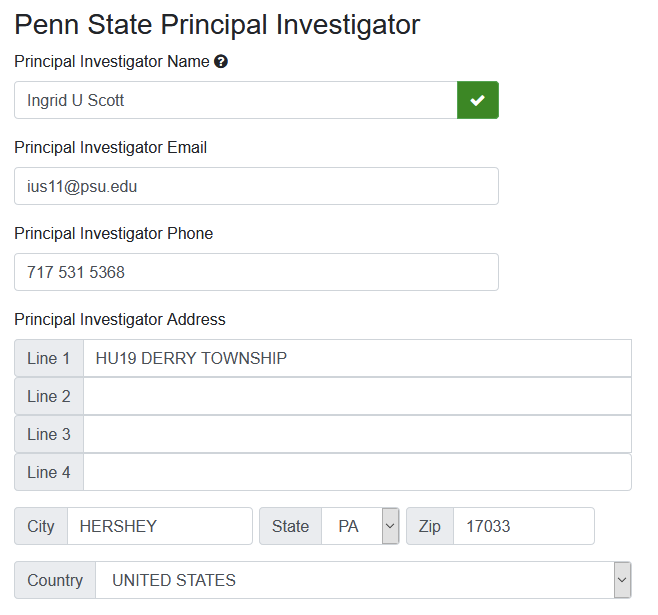Click the help icon beside Principal Investigator Name
Image resolution: width=658 pixels, height=615 pixels.
(x=221, y=62)
